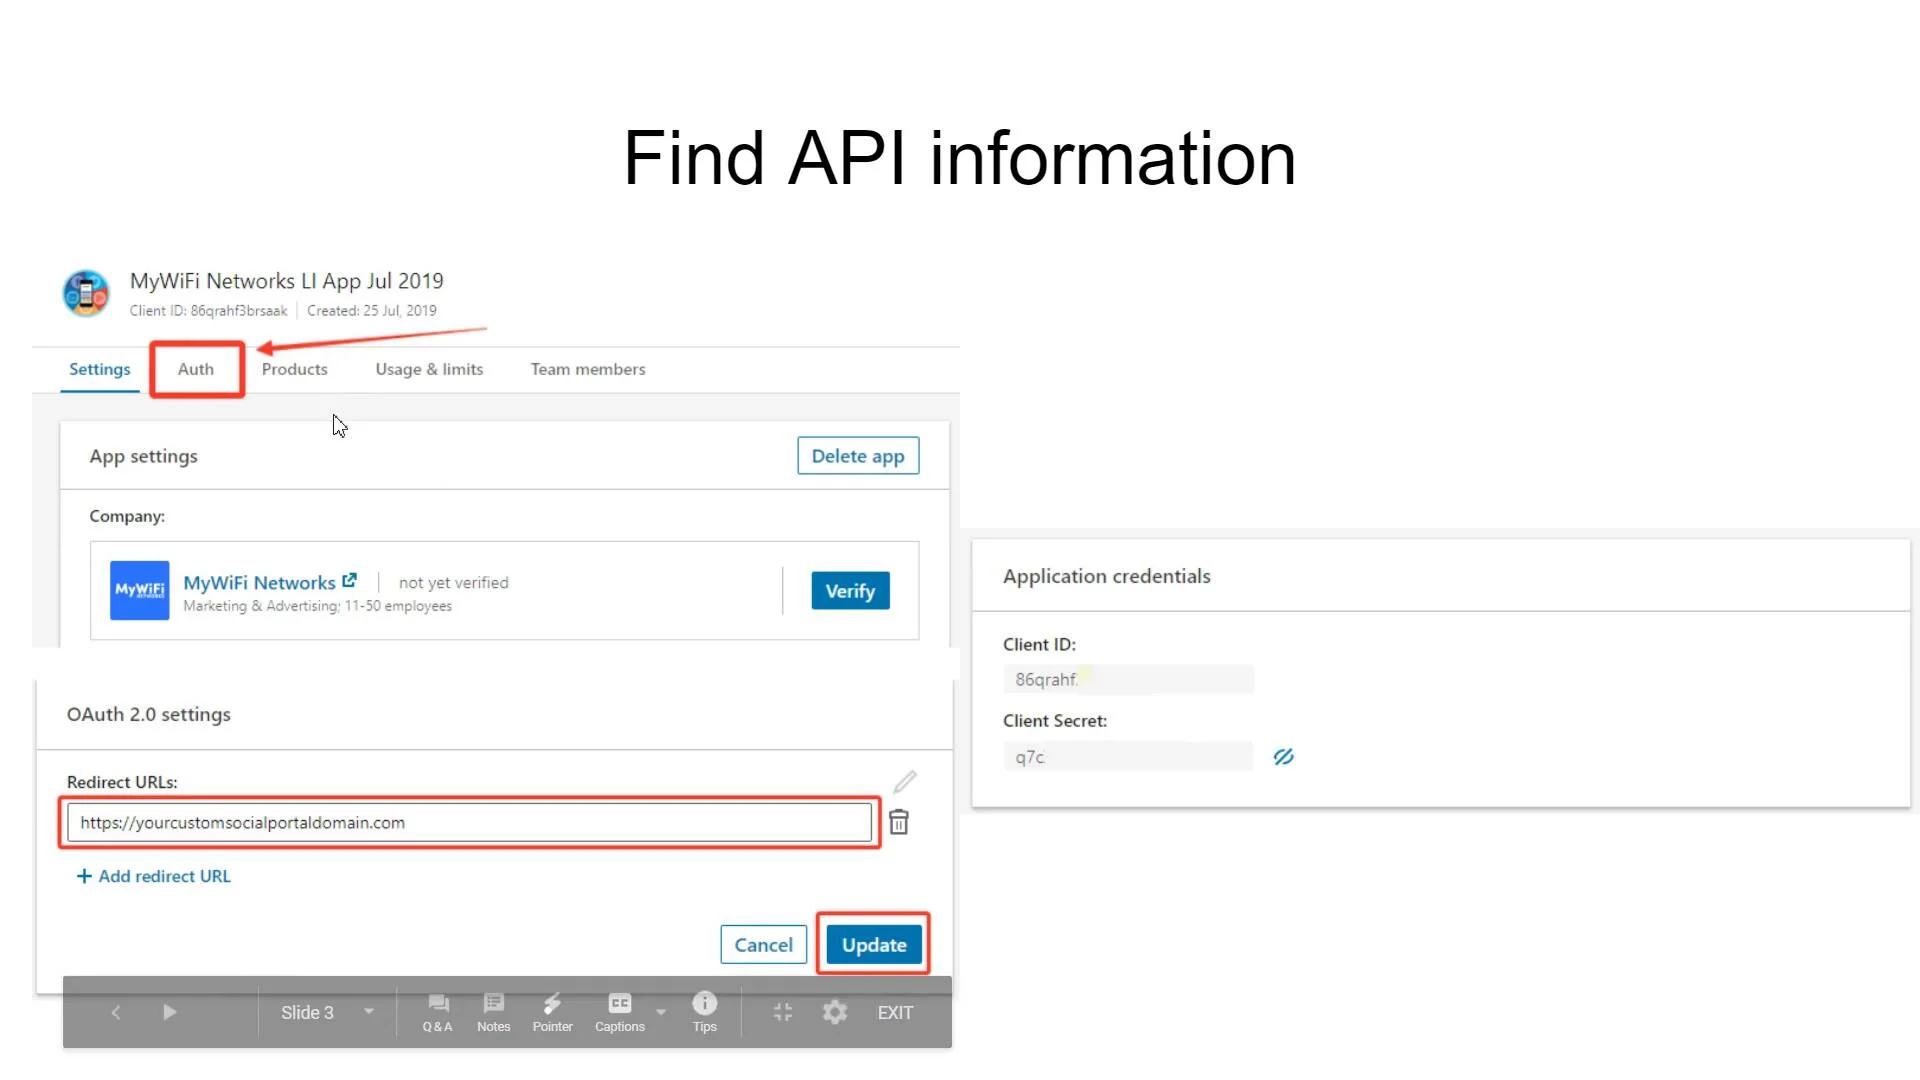
Task: Go to the Team members tab
Action: pos(588,369)
